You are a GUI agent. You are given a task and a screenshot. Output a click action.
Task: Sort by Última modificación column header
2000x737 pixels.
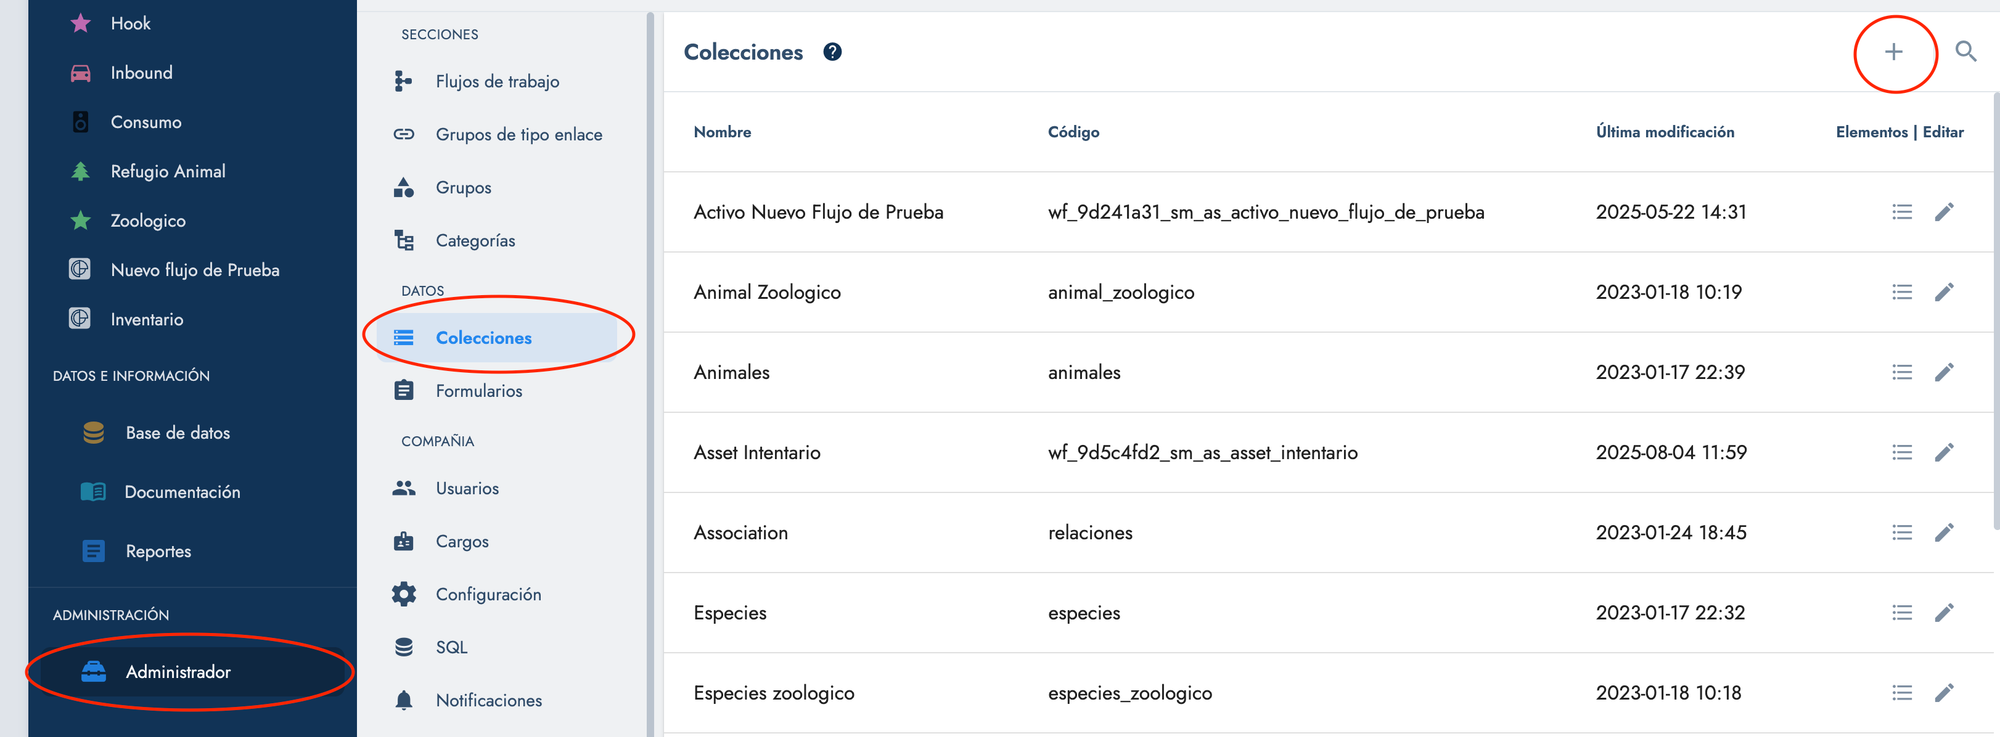tap(1665, 132)
